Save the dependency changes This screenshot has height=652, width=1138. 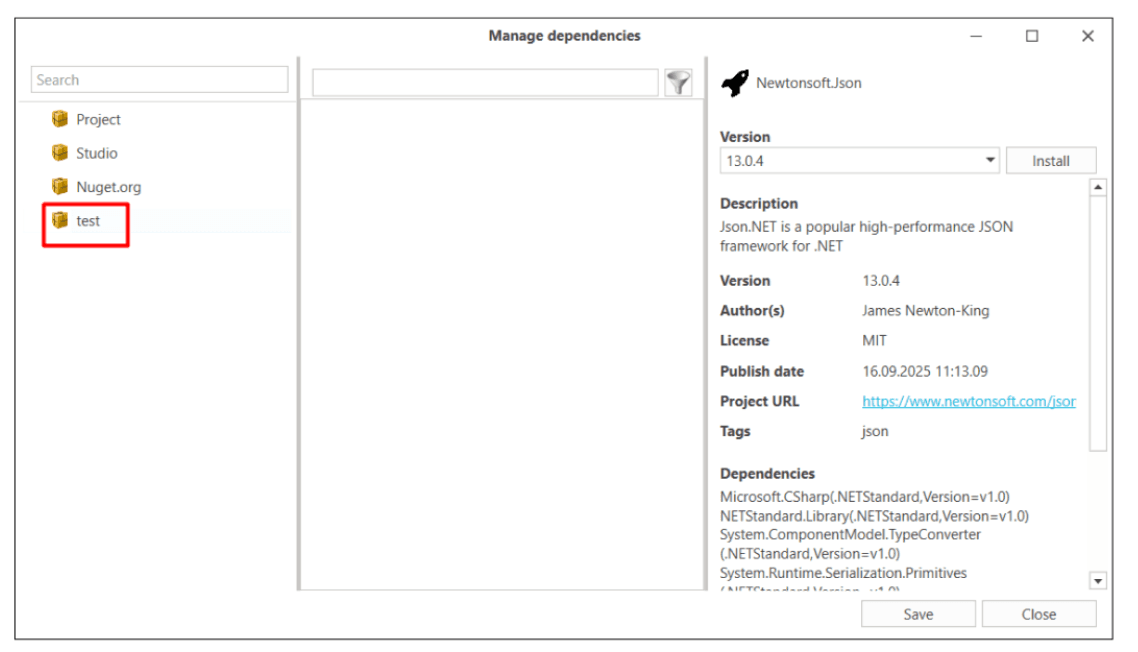917,614
